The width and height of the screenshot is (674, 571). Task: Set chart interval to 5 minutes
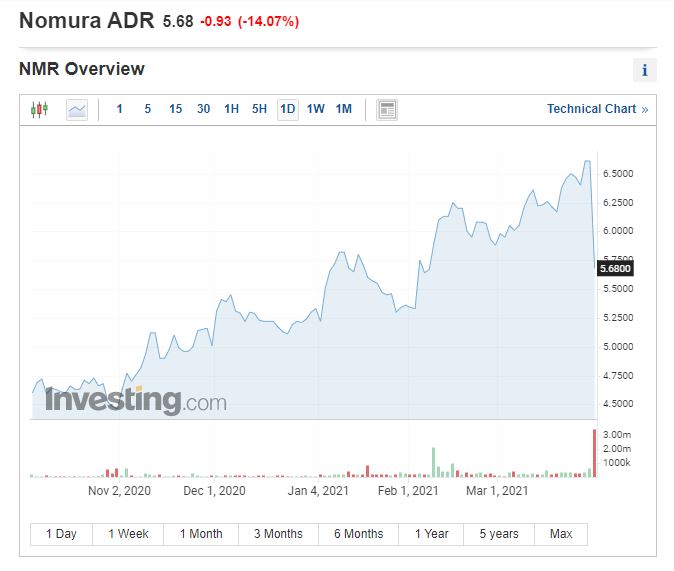[x=148, y=109]
